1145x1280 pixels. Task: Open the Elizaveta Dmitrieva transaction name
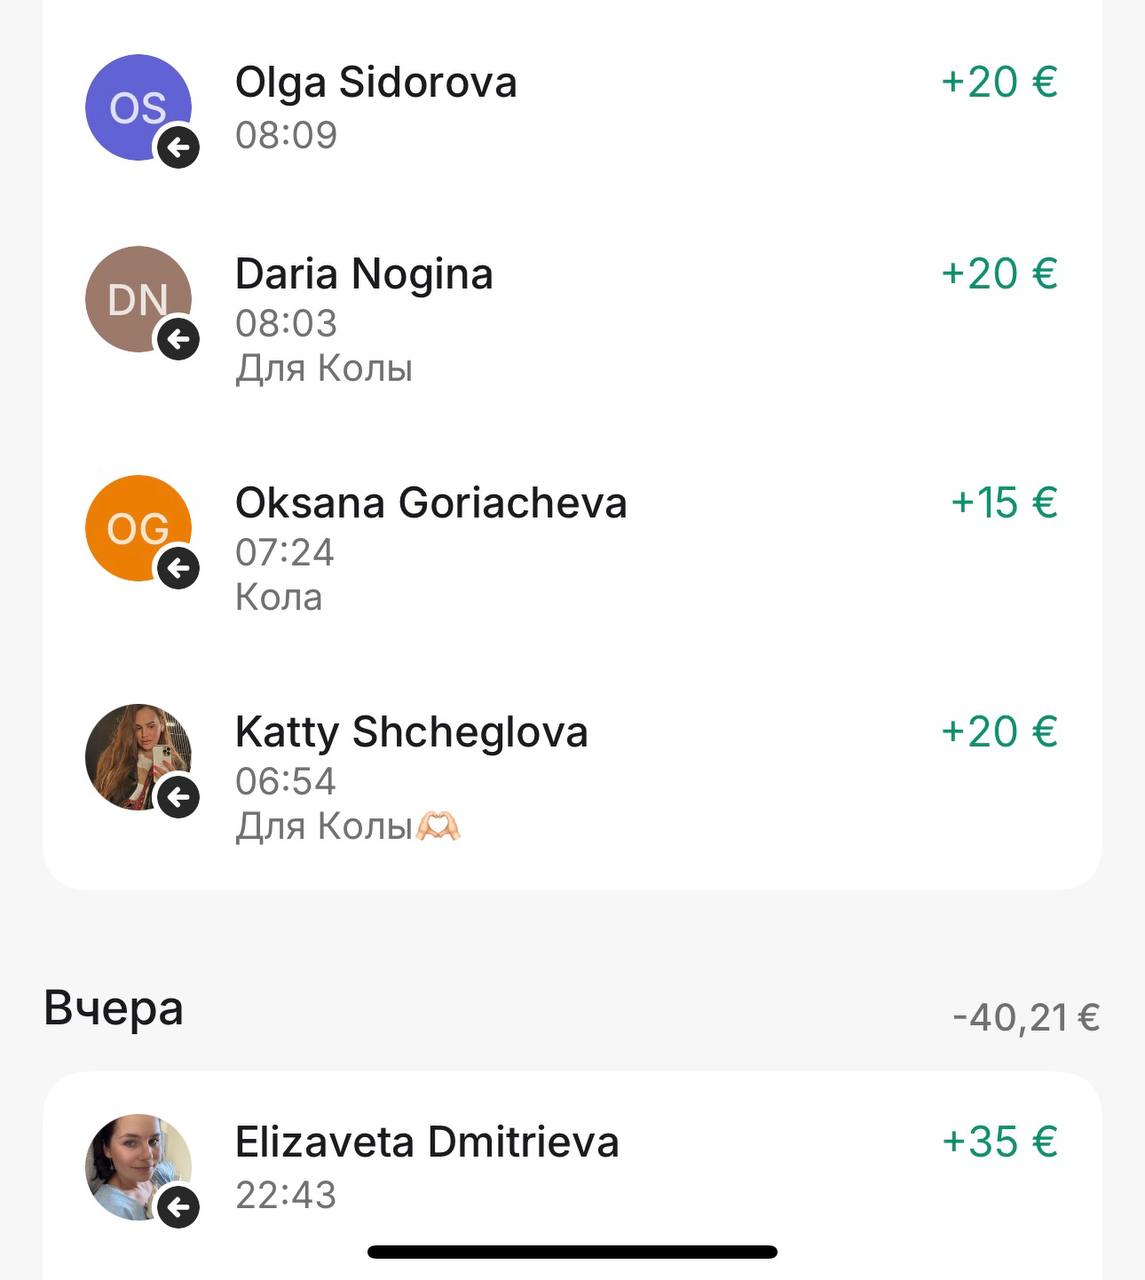427,1143
